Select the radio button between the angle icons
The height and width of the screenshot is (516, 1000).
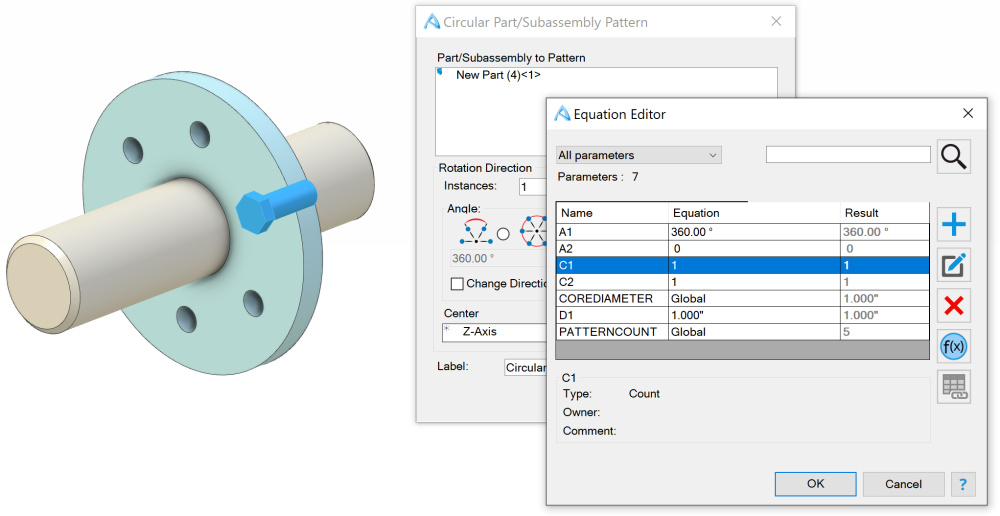pyautogui.click(x=503, y=234)
